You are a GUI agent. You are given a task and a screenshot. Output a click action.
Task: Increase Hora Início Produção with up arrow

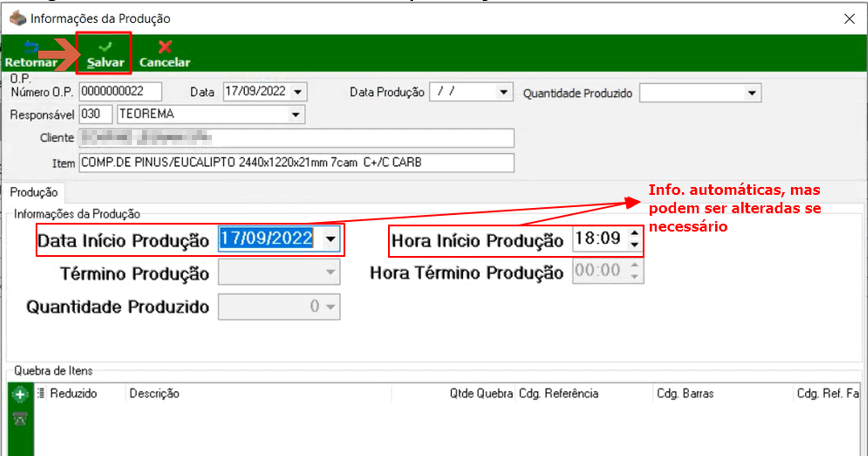635,233
